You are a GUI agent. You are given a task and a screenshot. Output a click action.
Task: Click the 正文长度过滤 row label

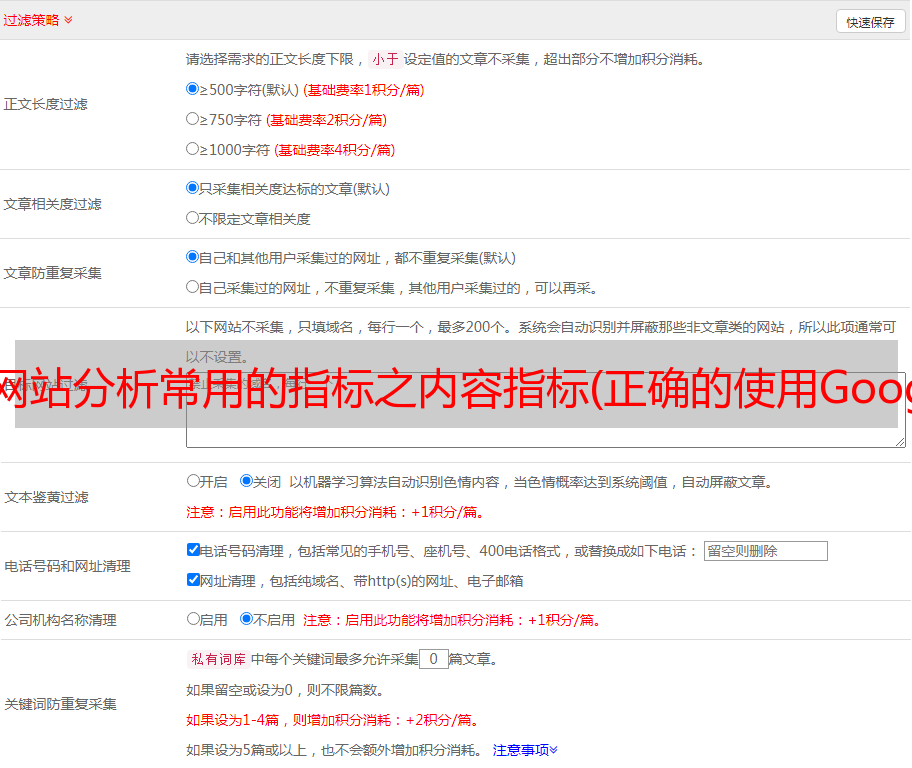45,104
